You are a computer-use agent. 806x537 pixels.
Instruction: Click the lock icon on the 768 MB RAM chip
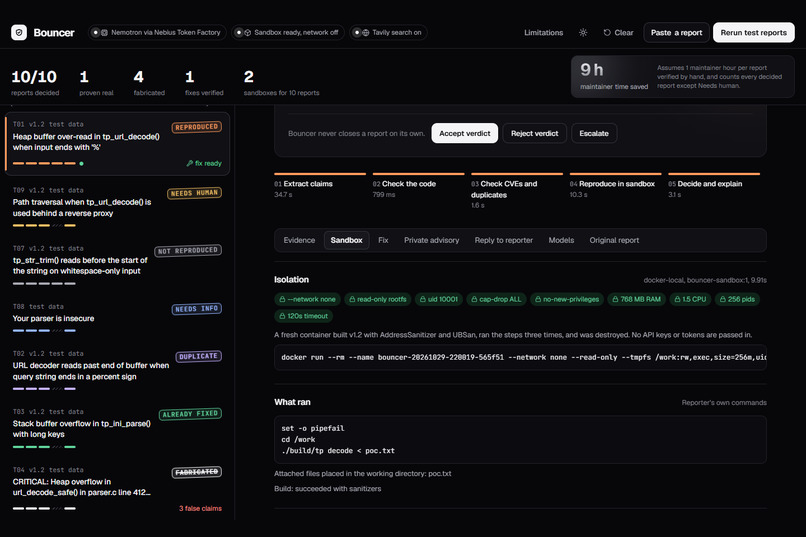[x=615, y=299]
